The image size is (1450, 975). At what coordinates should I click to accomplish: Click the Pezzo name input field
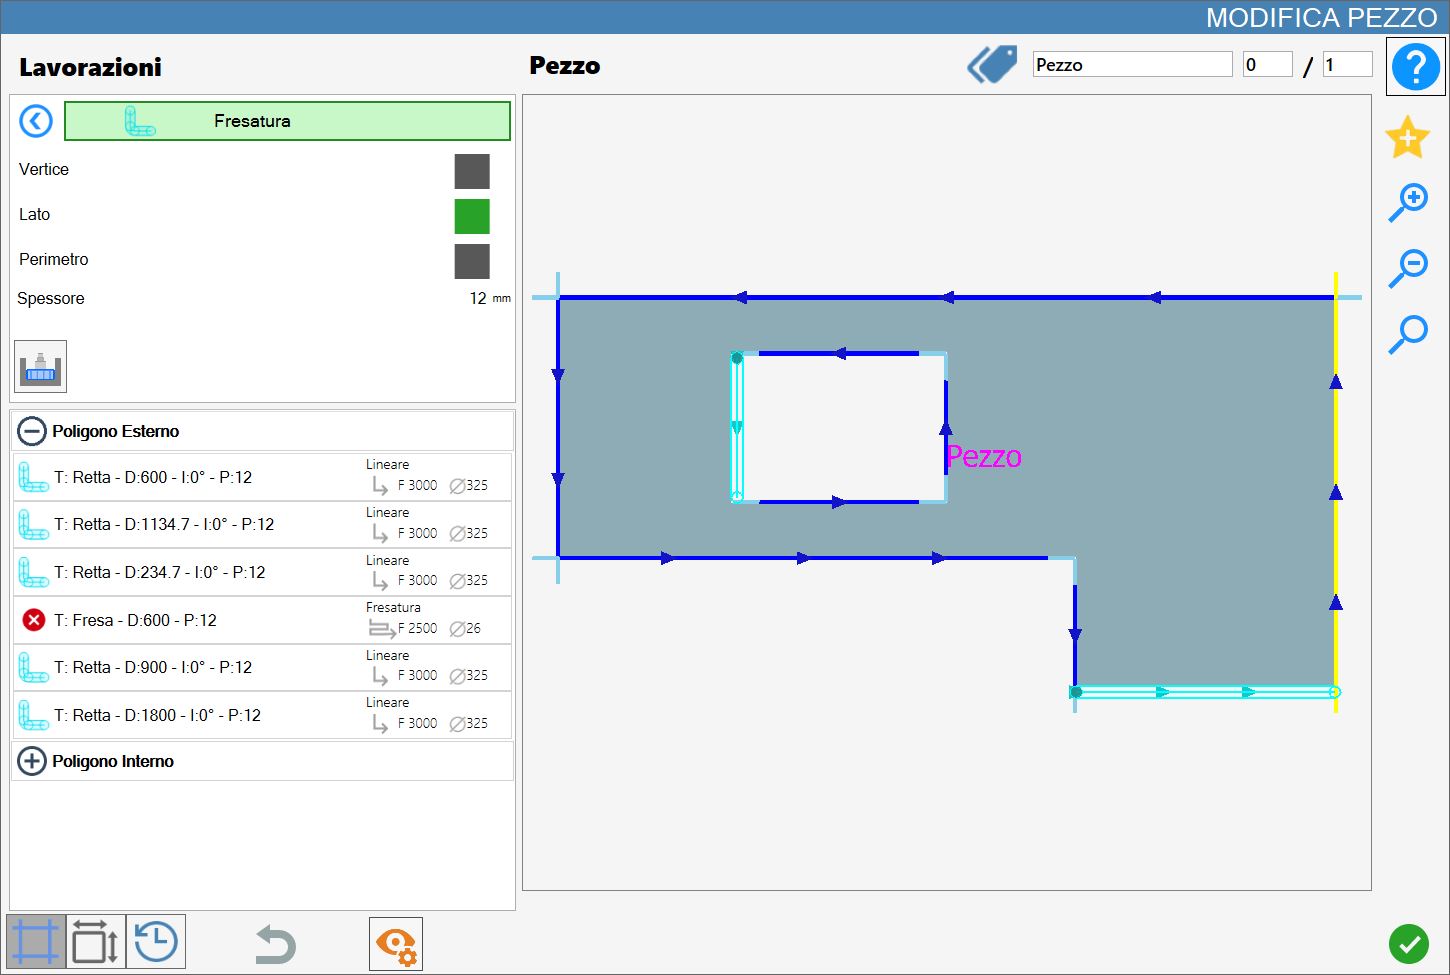pos(1132,65)
